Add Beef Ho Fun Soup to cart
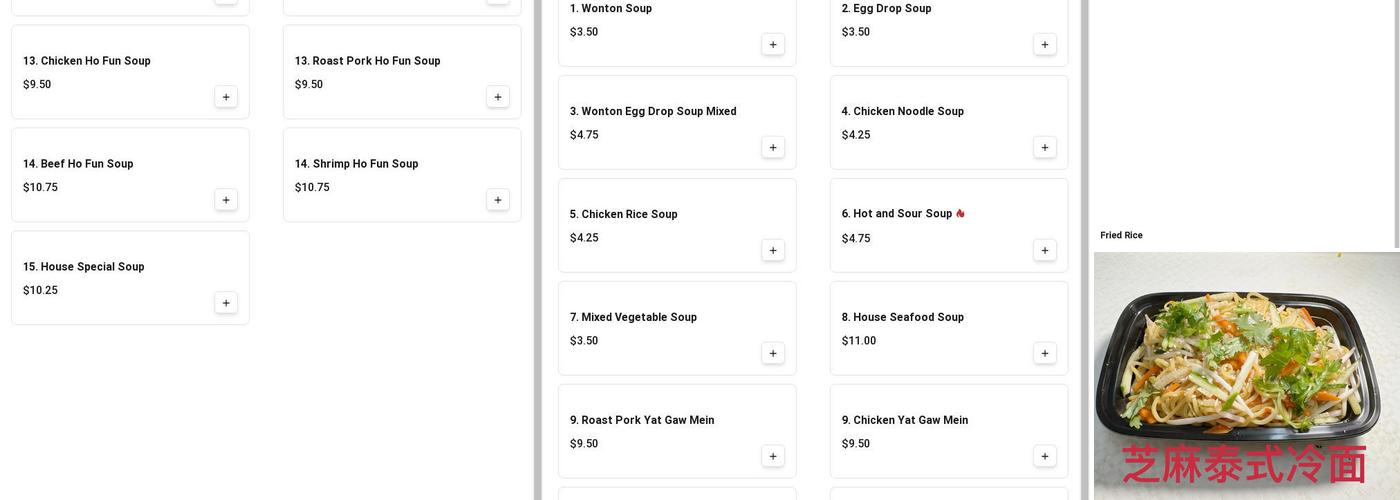Image resolution: width=1400 pixels, height=500 pixels. pyautogui.click(x=226, y=200)
